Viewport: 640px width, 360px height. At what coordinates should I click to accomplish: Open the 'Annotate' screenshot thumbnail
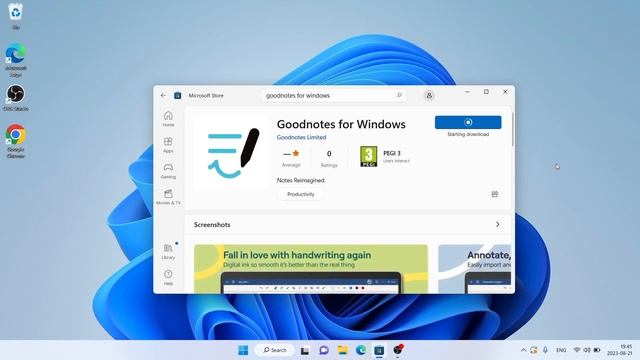[x=474, y=269]
